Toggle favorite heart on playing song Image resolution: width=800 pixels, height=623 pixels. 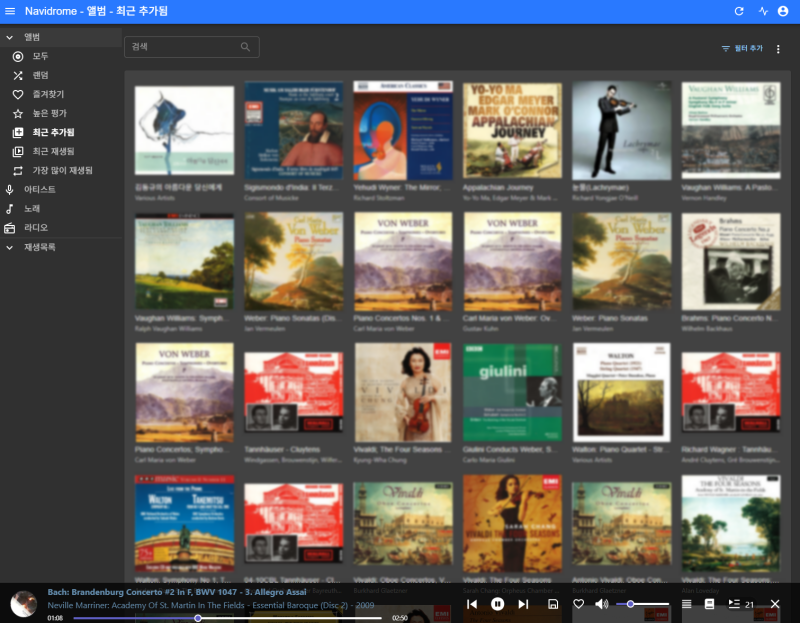[579, 604]
